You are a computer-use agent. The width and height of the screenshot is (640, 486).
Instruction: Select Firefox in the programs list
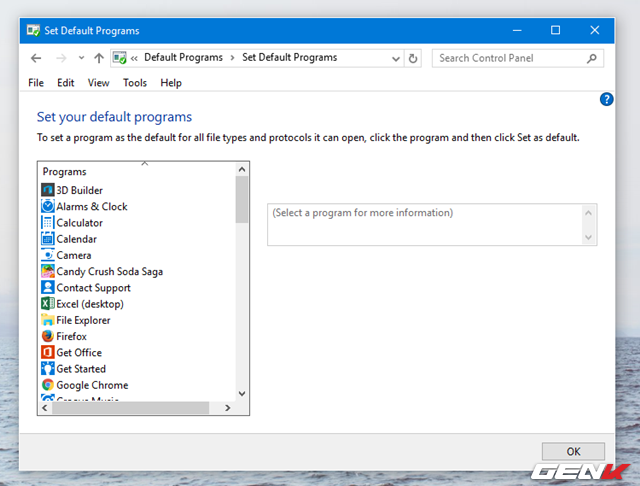tap(71, 336)
